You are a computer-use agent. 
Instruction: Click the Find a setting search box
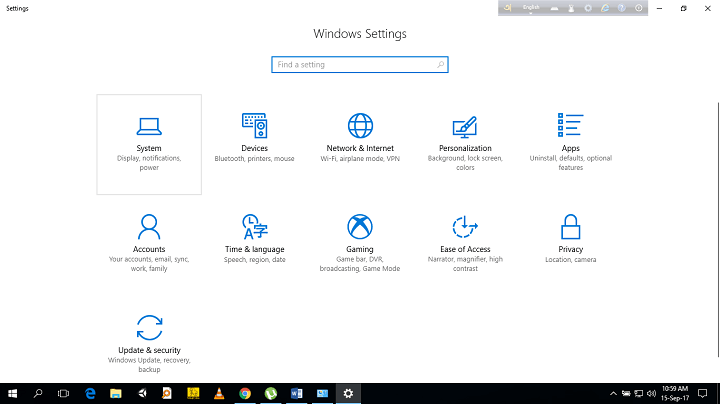click(x=360, y=65)
